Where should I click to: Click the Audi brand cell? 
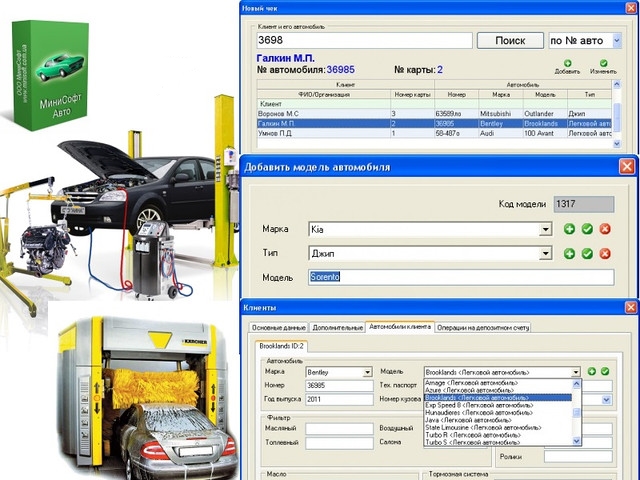click(x=500, y=133)
